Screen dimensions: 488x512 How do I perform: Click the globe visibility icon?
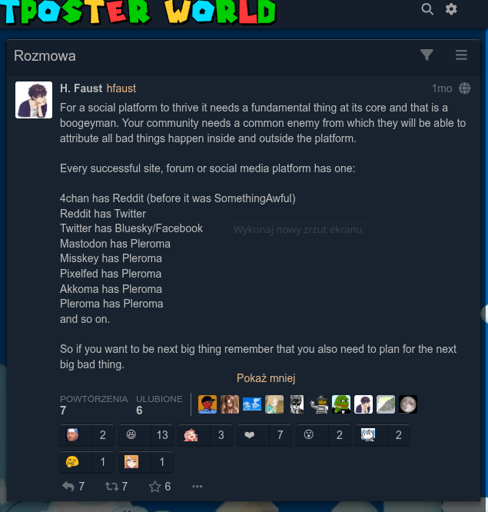(x=464, y=88)
